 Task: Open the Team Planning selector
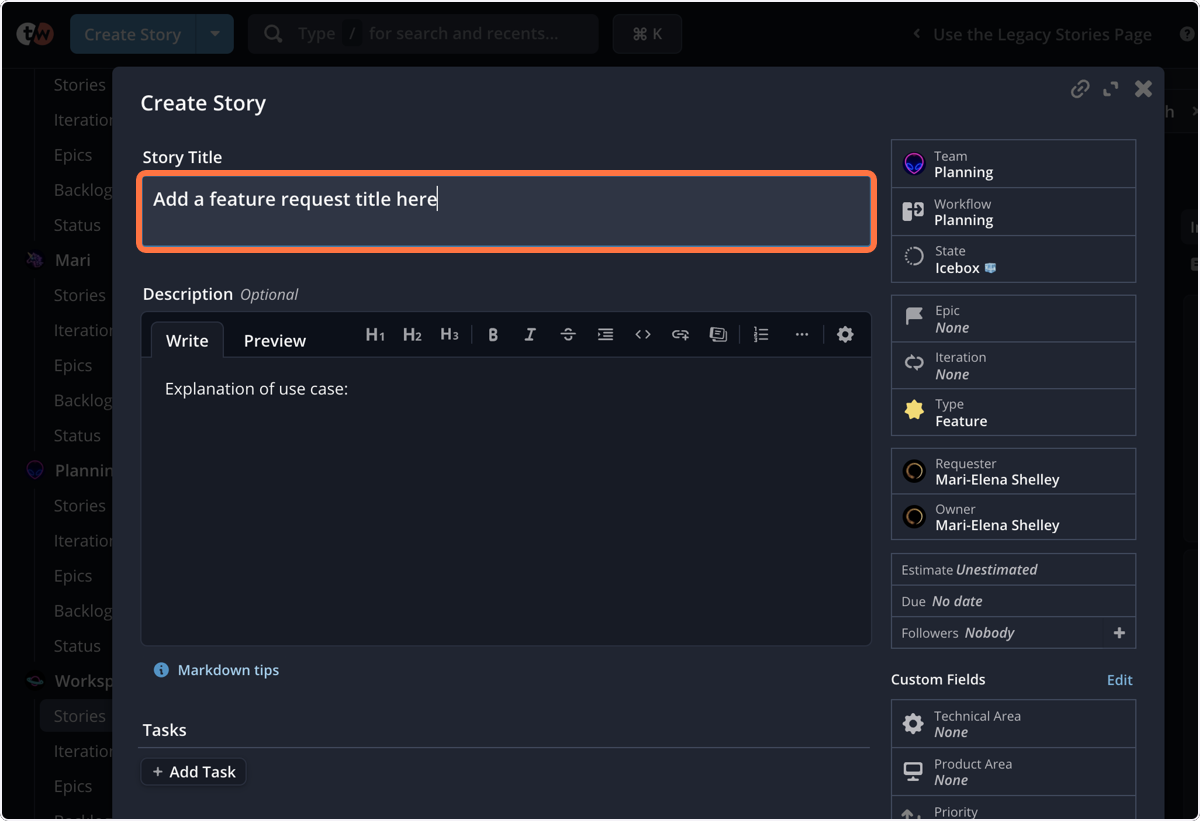click(x=1013, y=164)
